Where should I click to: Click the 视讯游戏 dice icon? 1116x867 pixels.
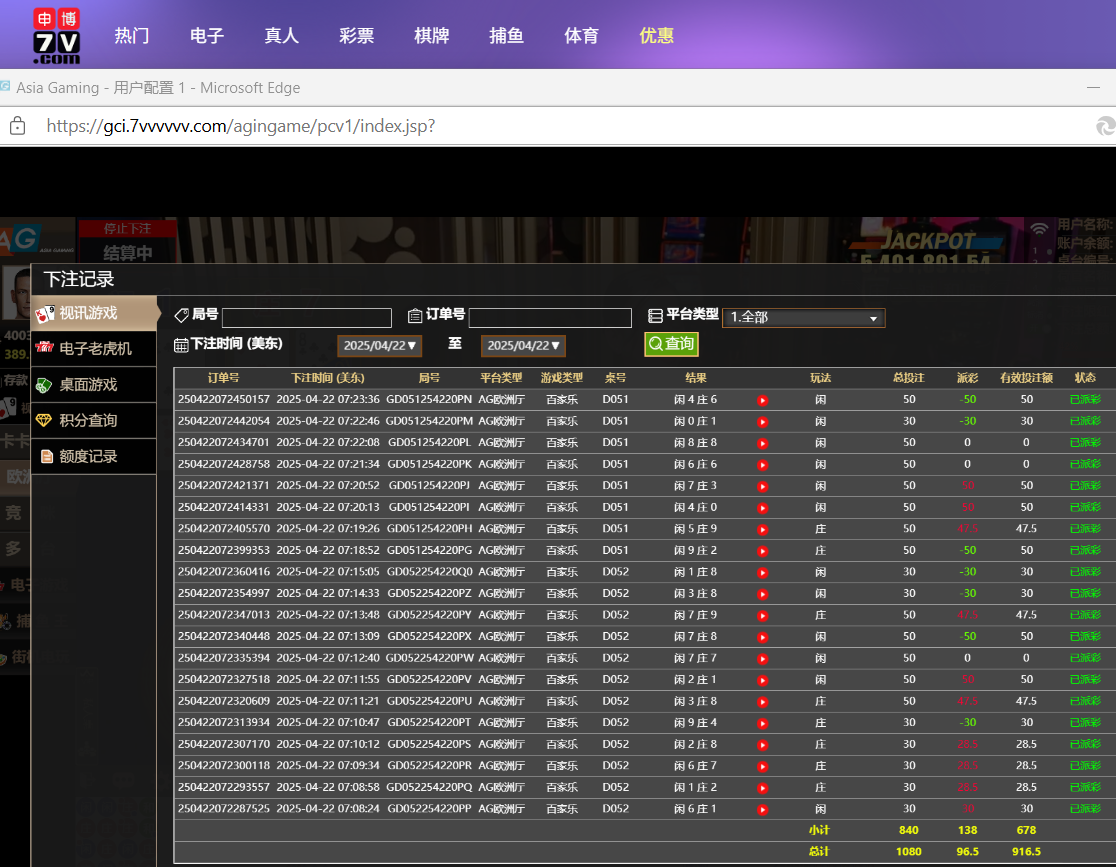click(x=45, y=314)
